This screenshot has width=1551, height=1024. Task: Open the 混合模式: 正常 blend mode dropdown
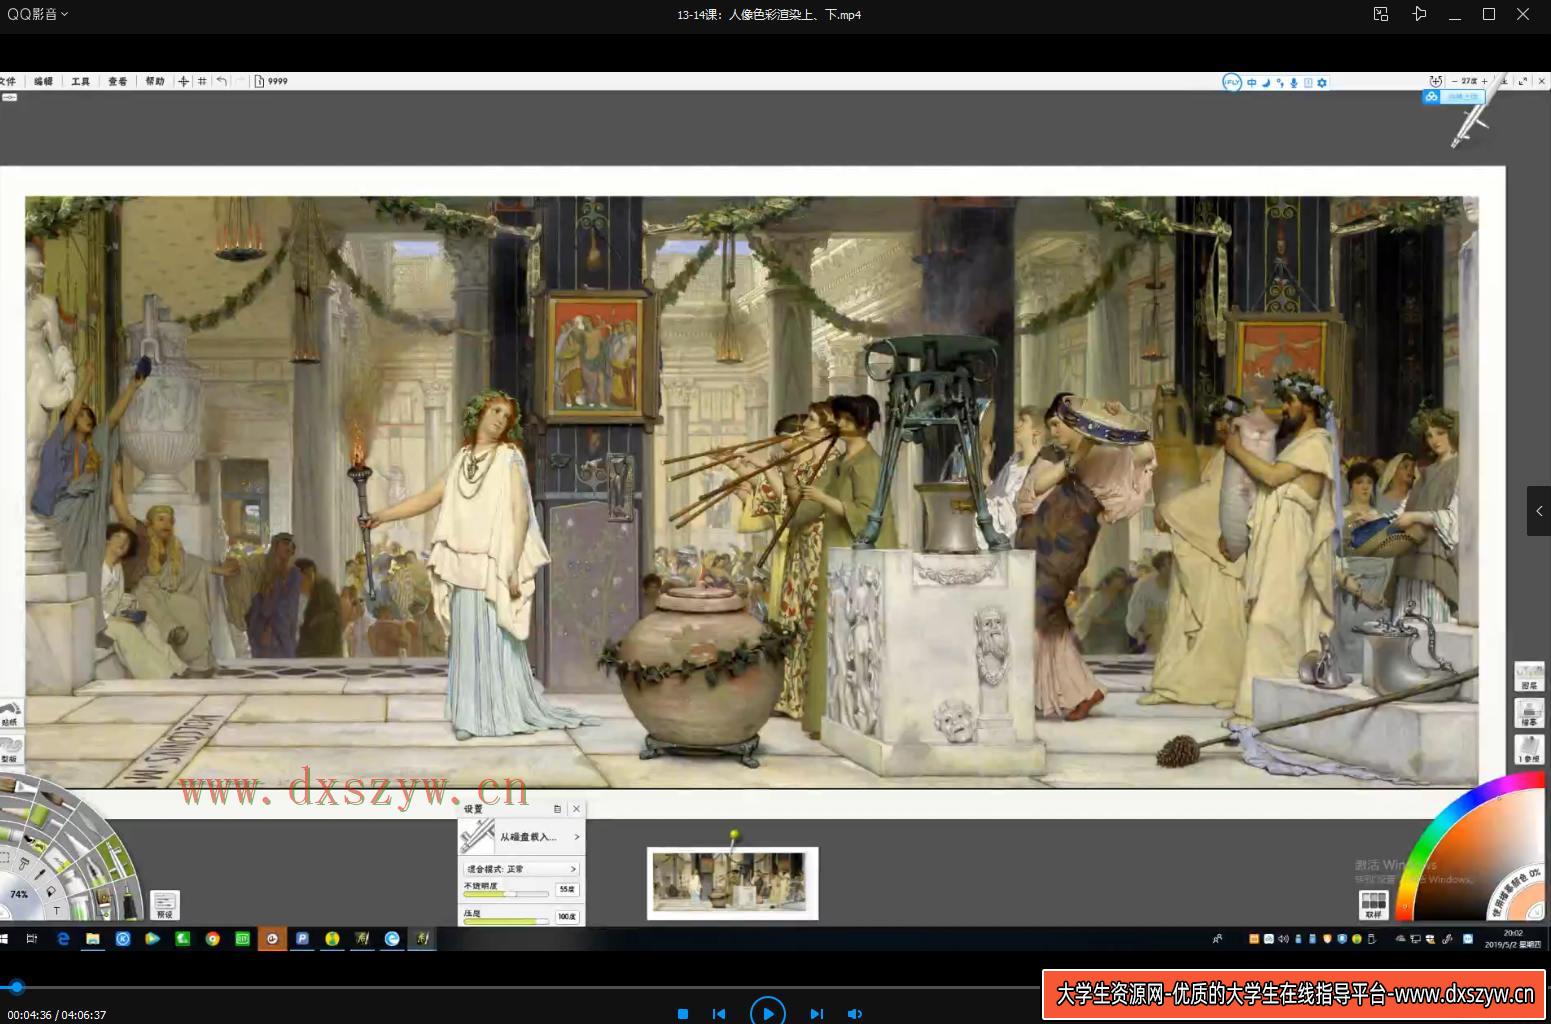(x=521, y=869)
